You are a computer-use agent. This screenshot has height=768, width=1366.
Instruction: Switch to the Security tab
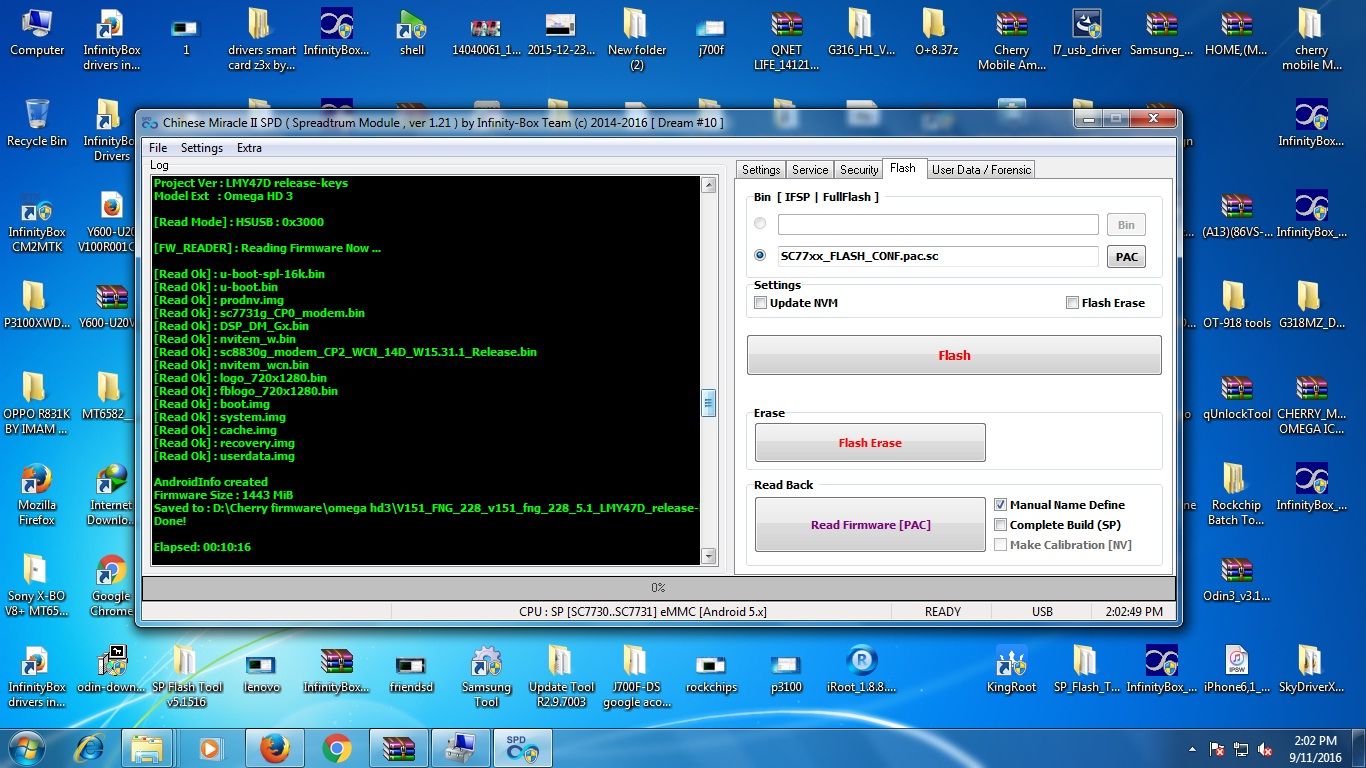tap(858, 170)
